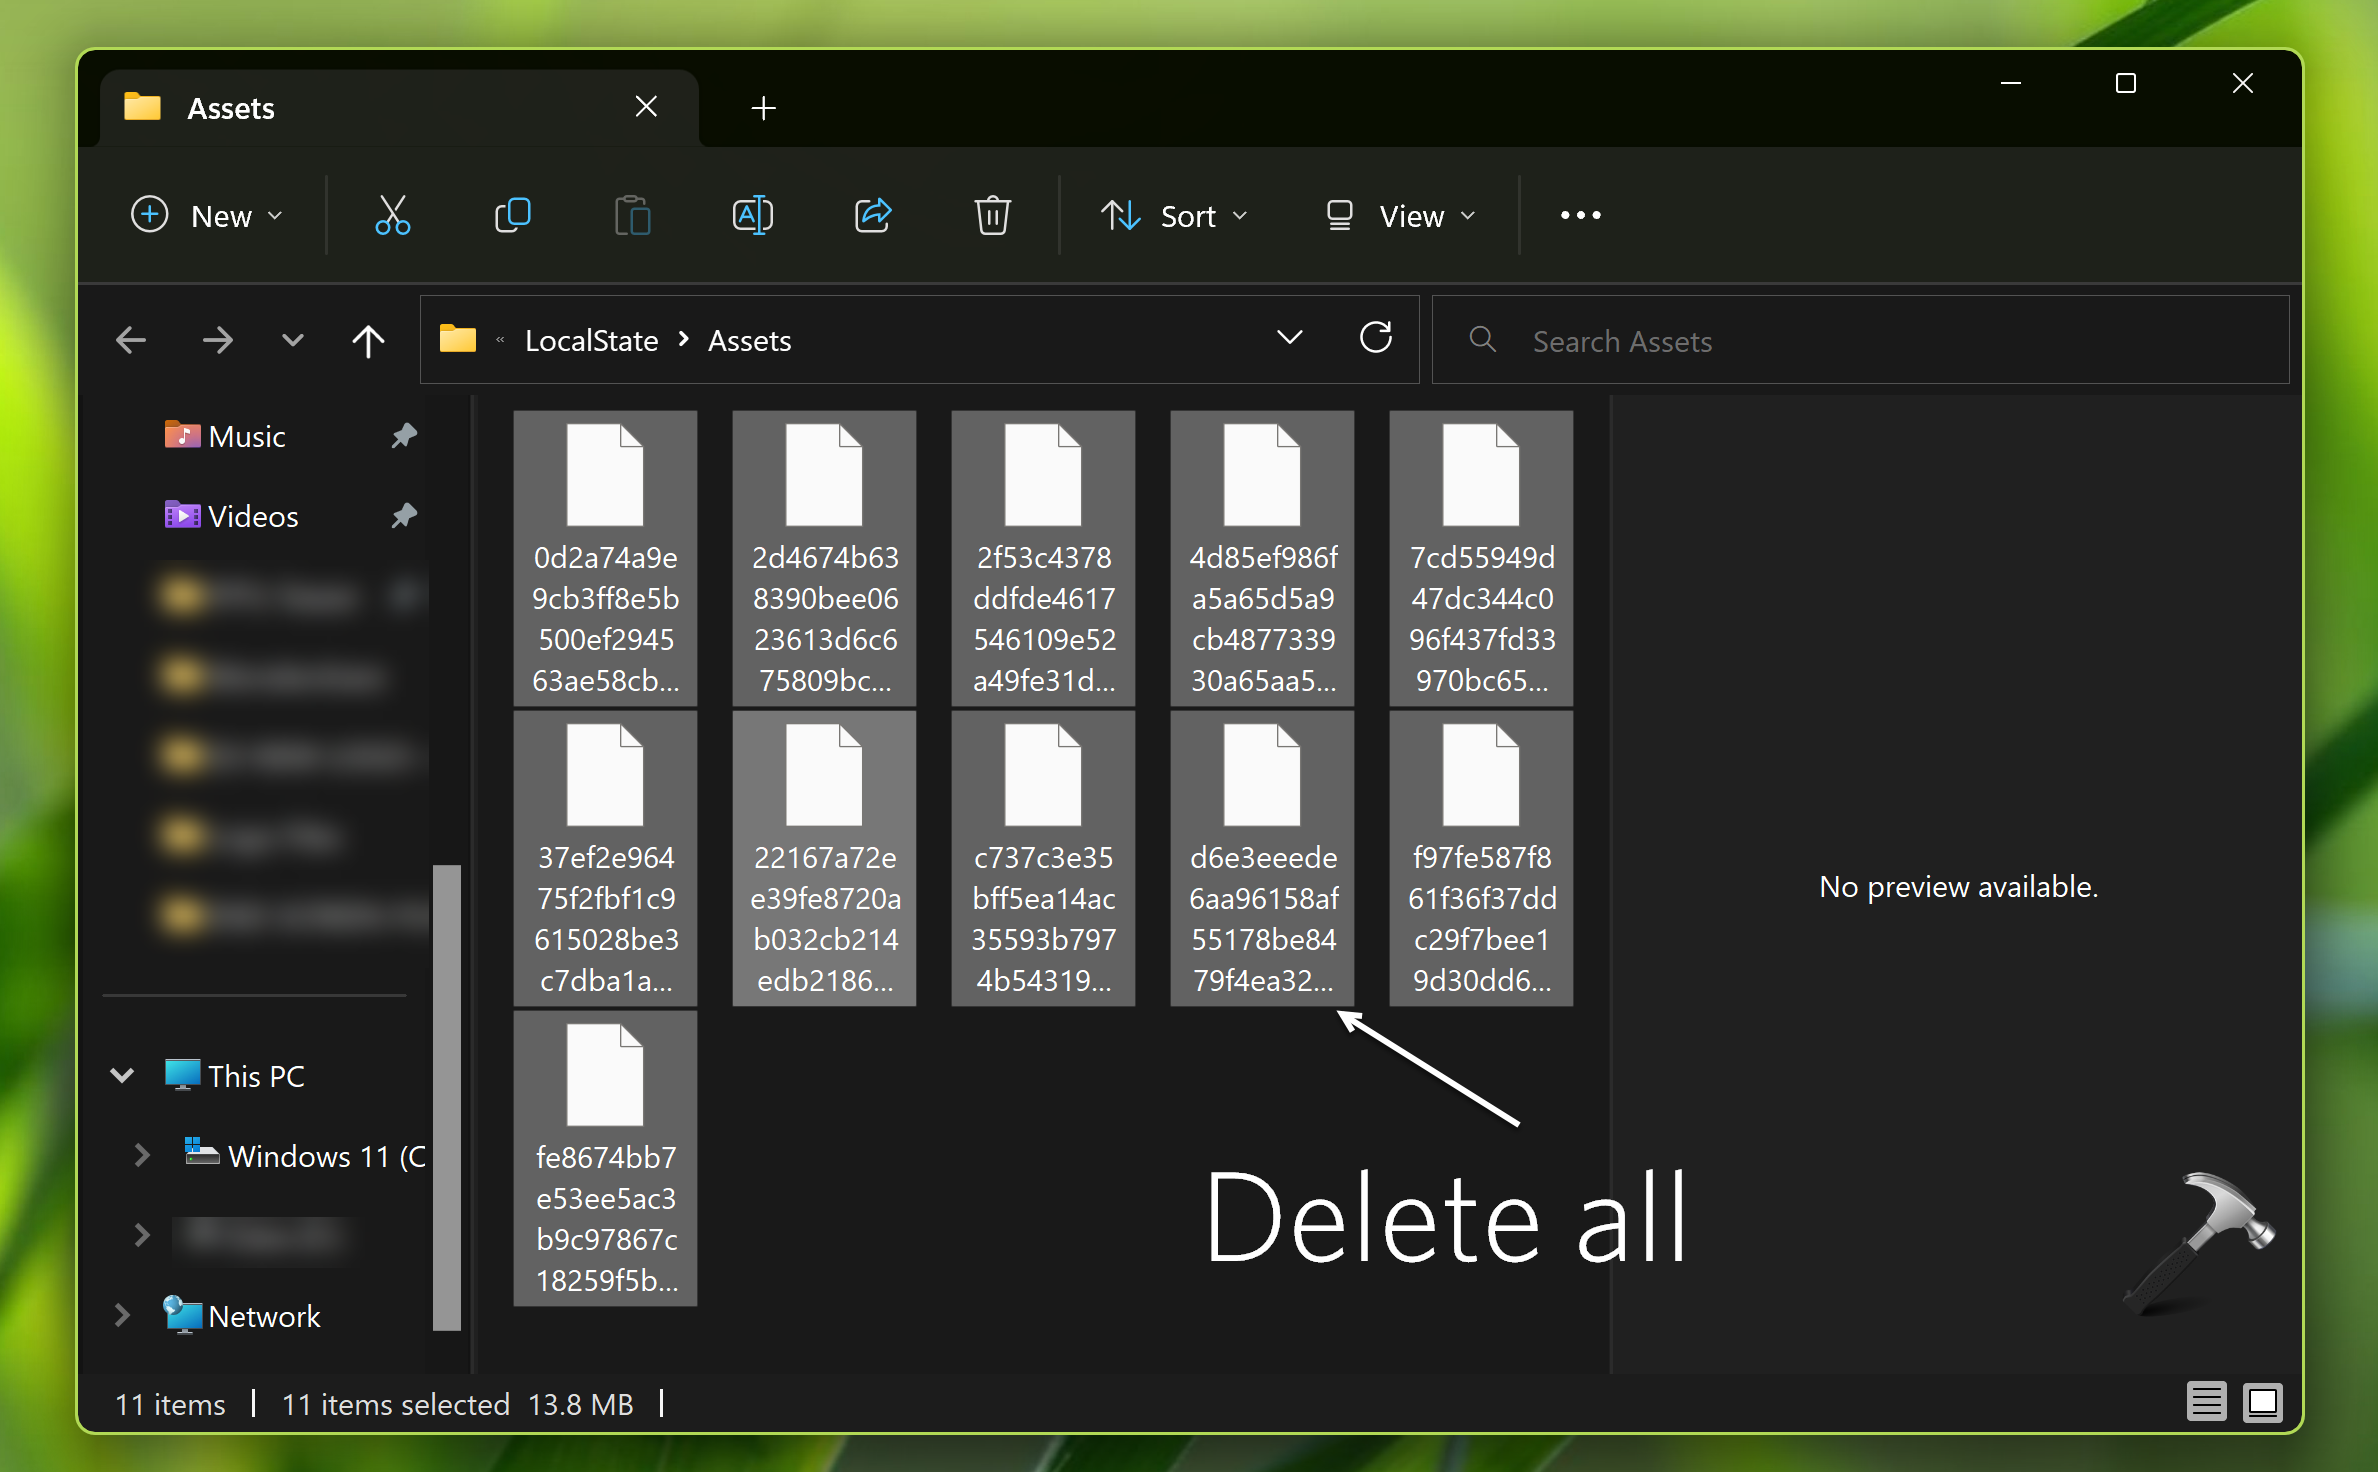The image size is (2378, 1472).
Task: Open the See more three-dots menu
Action: (1580, 215)
